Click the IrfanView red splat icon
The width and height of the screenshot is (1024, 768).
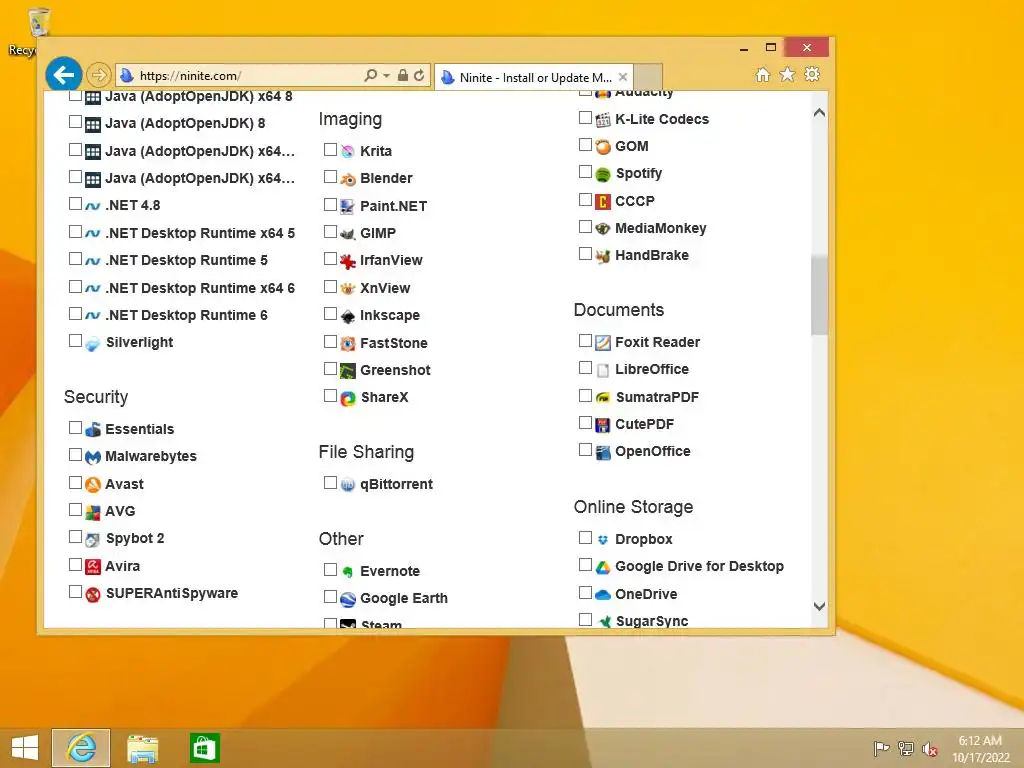(x=348, y=261)
